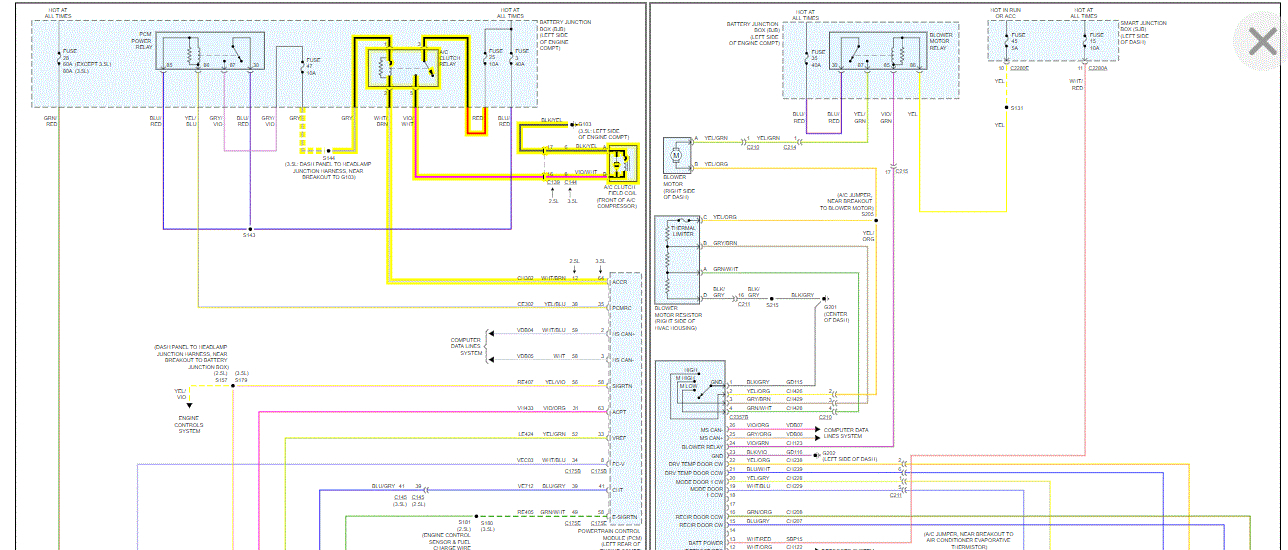Click the G103 ground point
Screen dimensions: 1288x550
click(x=574, y=124)
